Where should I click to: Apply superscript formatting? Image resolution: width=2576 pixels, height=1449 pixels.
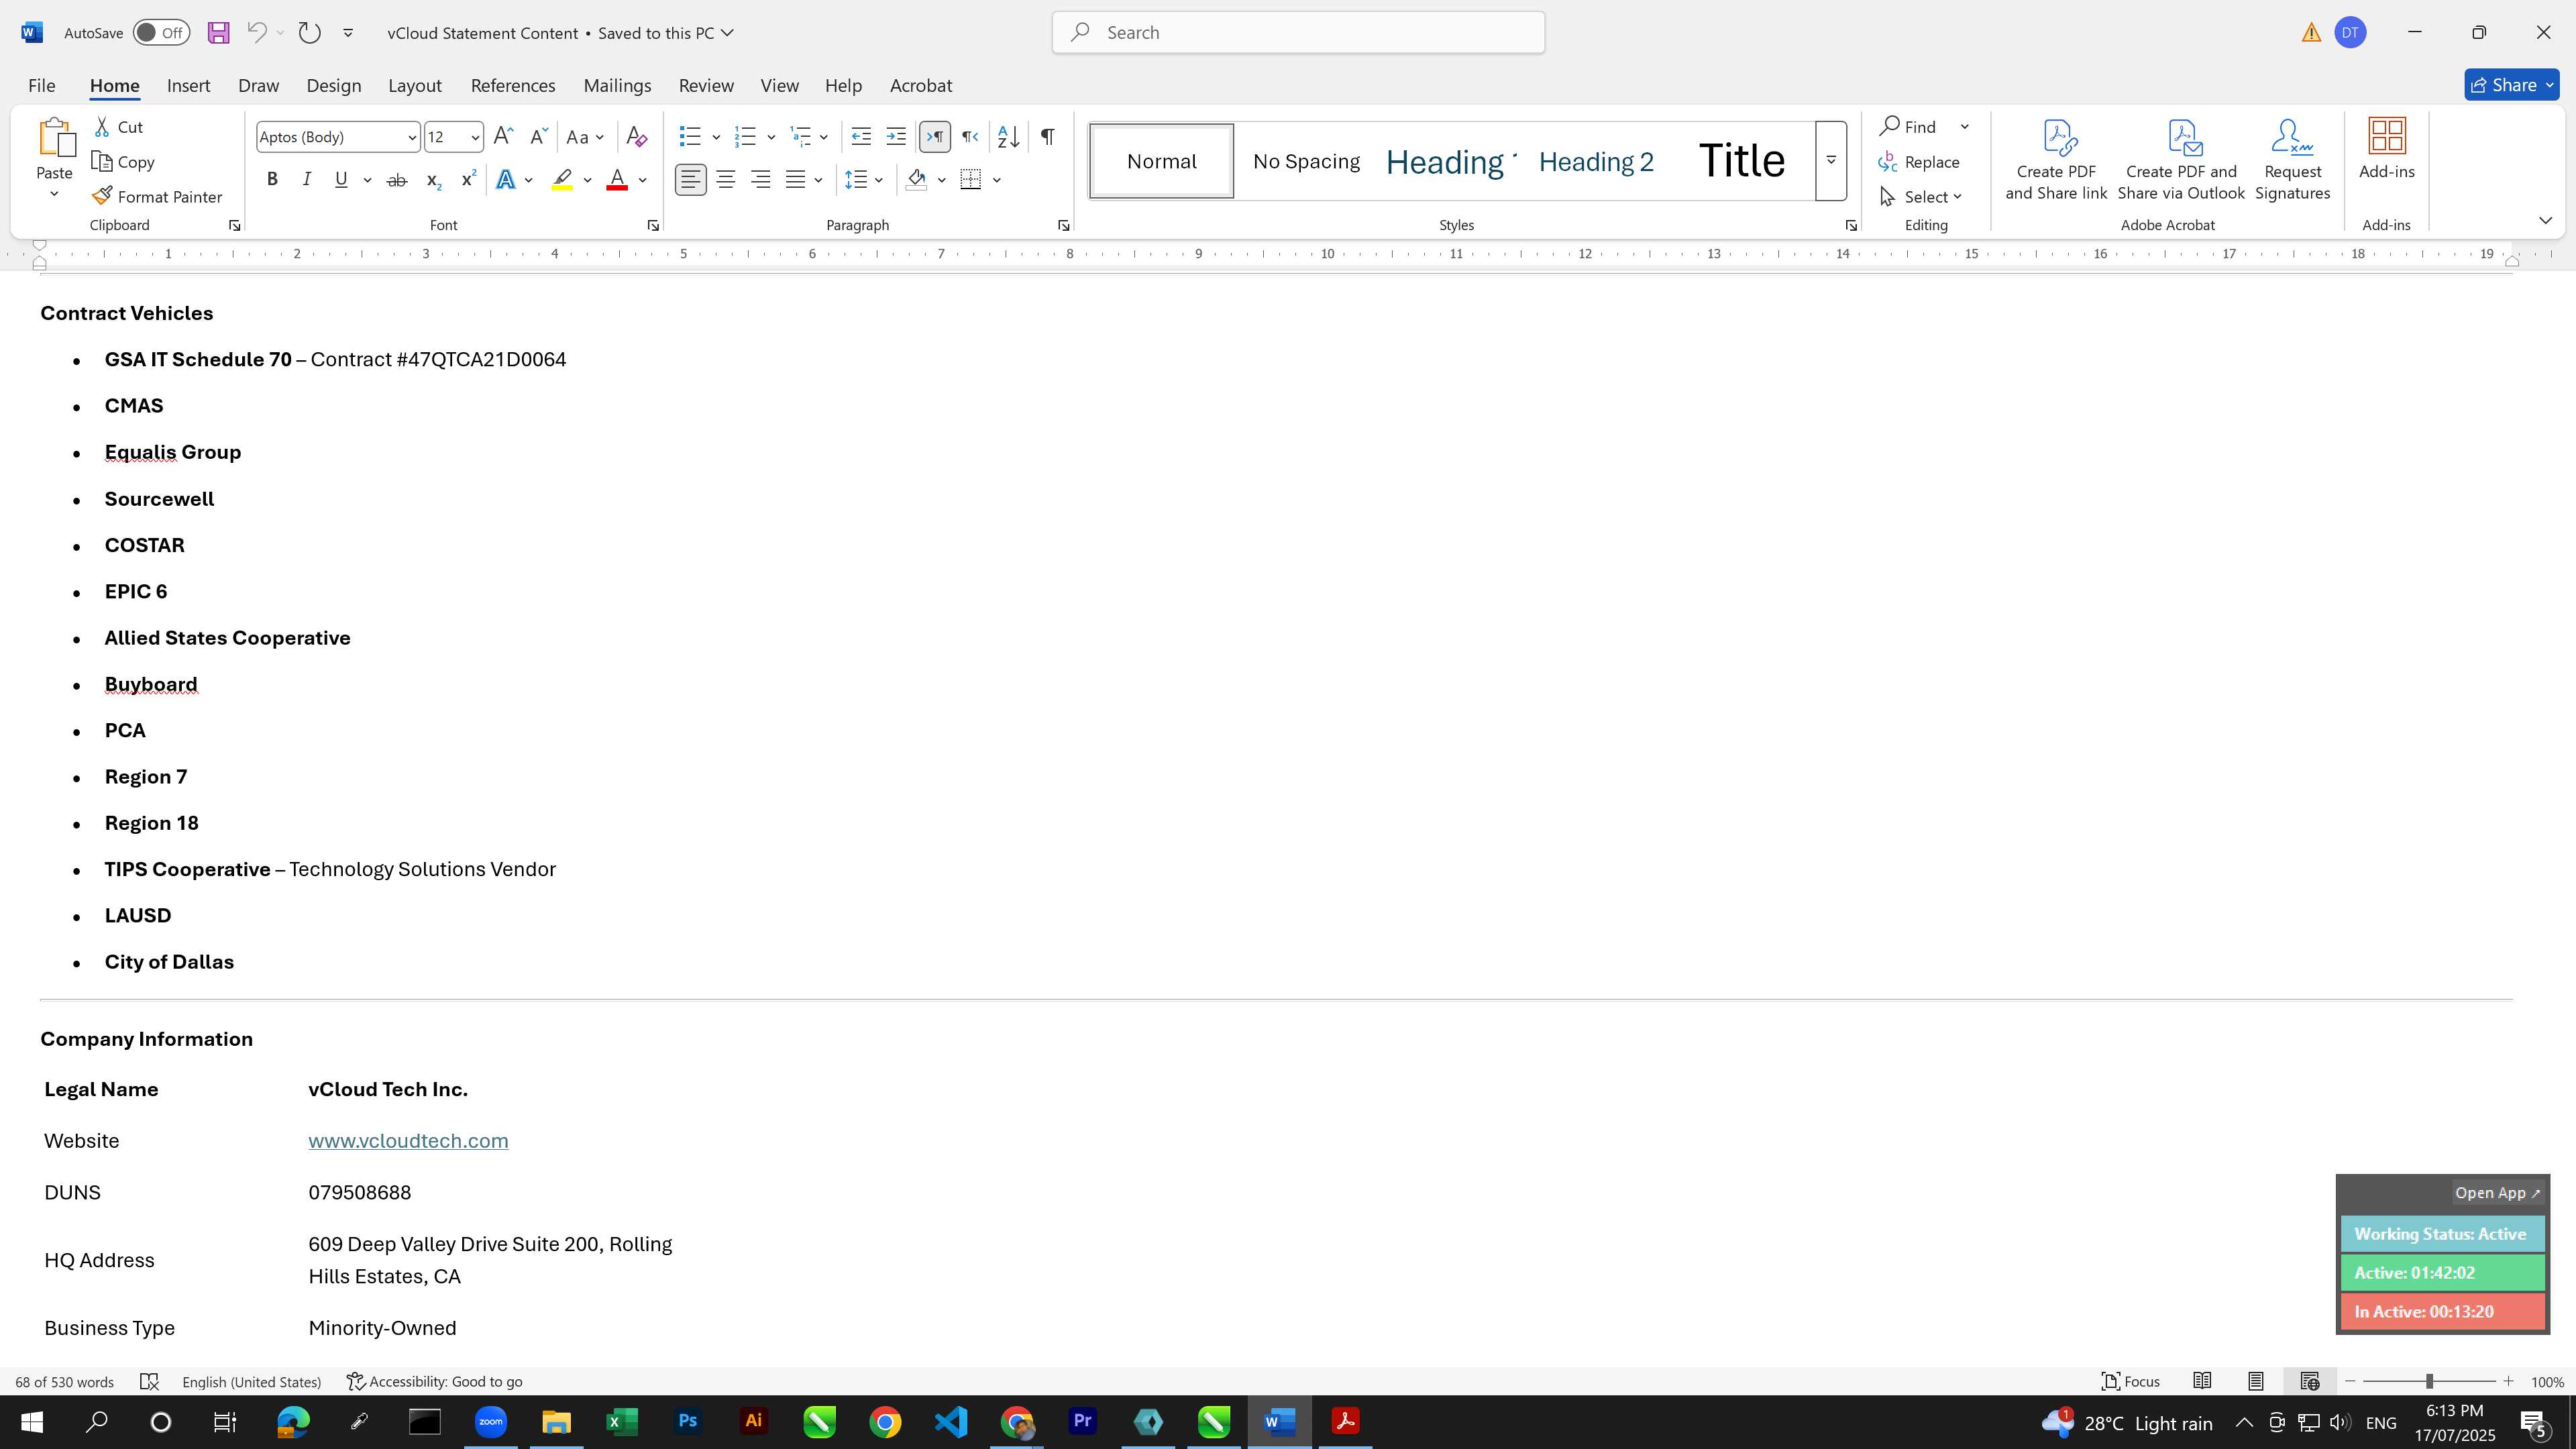[x=467, y=180]
